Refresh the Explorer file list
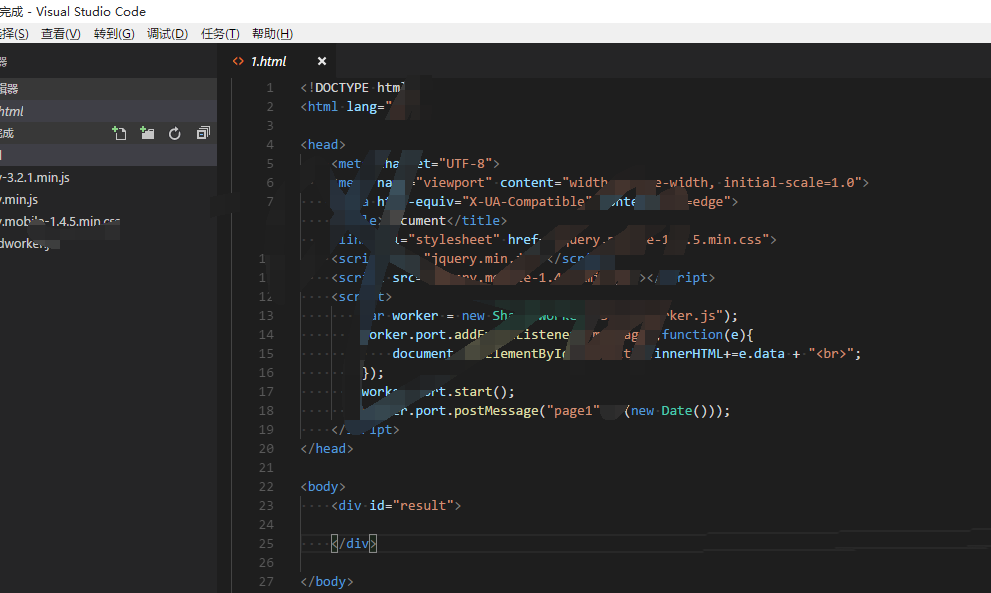Screen dimensions: 991x593 pyautogui.click(x=174, y=132)
